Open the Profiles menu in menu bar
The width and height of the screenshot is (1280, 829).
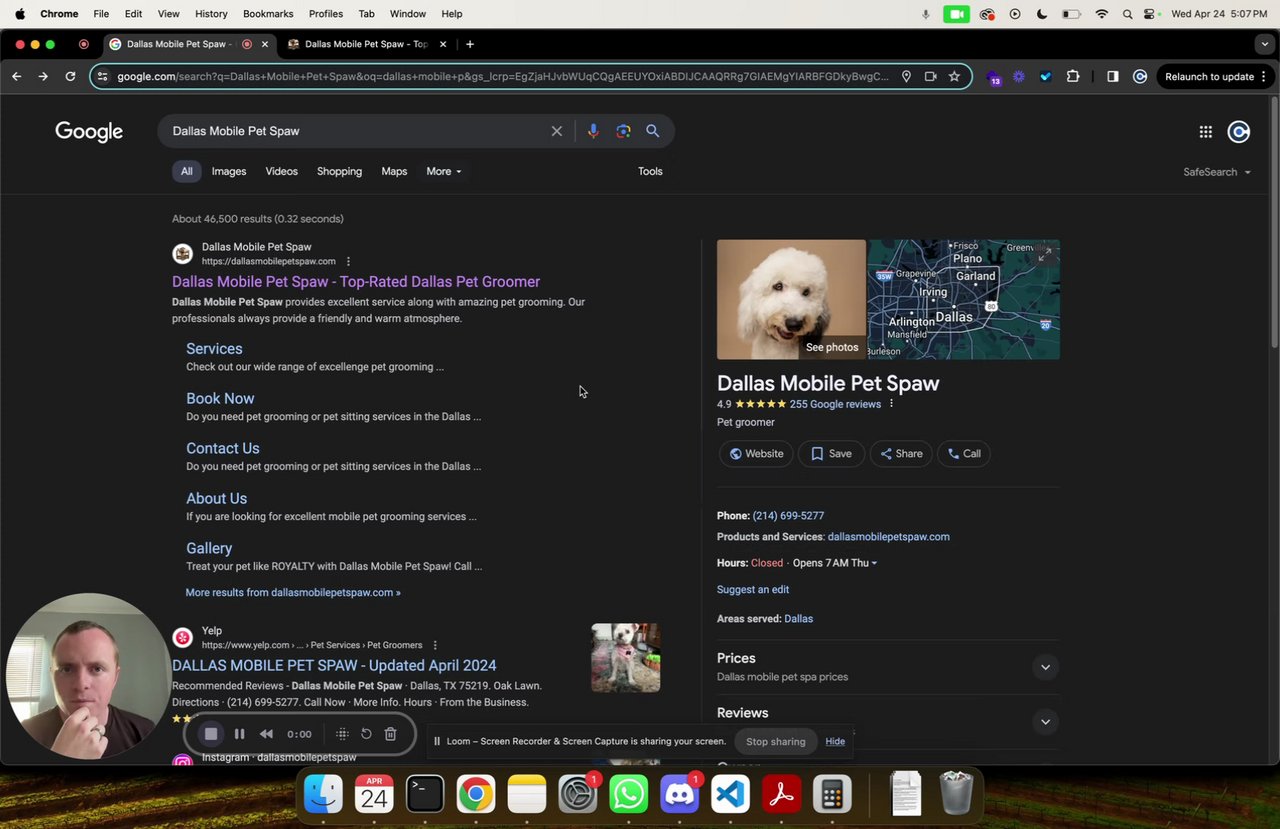click(x=326, y=14)
